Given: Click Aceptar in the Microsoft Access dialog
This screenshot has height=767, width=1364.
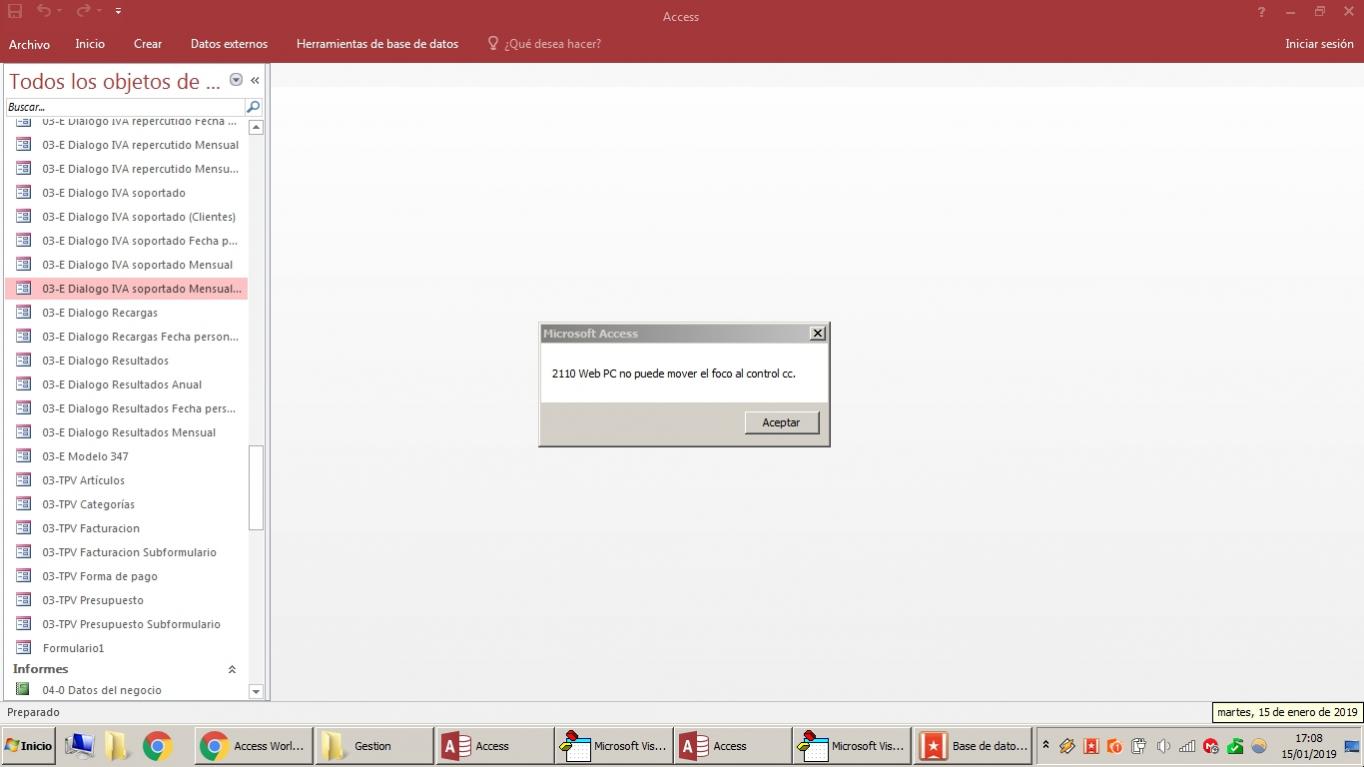Looking at the screenshot, I should 781,423.
